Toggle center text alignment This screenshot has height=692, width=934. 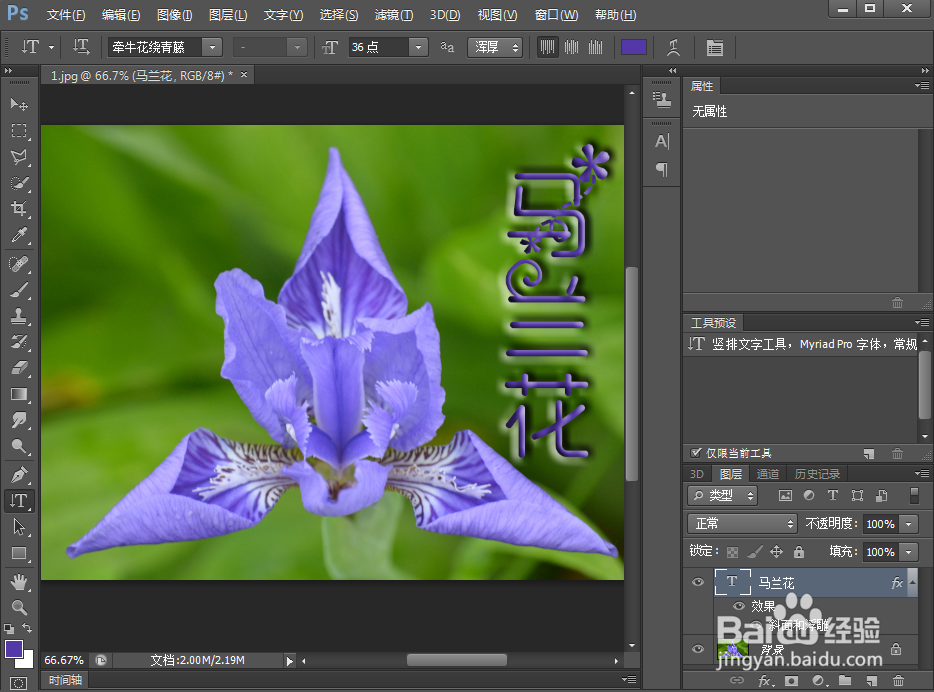[x=571, y=47]
